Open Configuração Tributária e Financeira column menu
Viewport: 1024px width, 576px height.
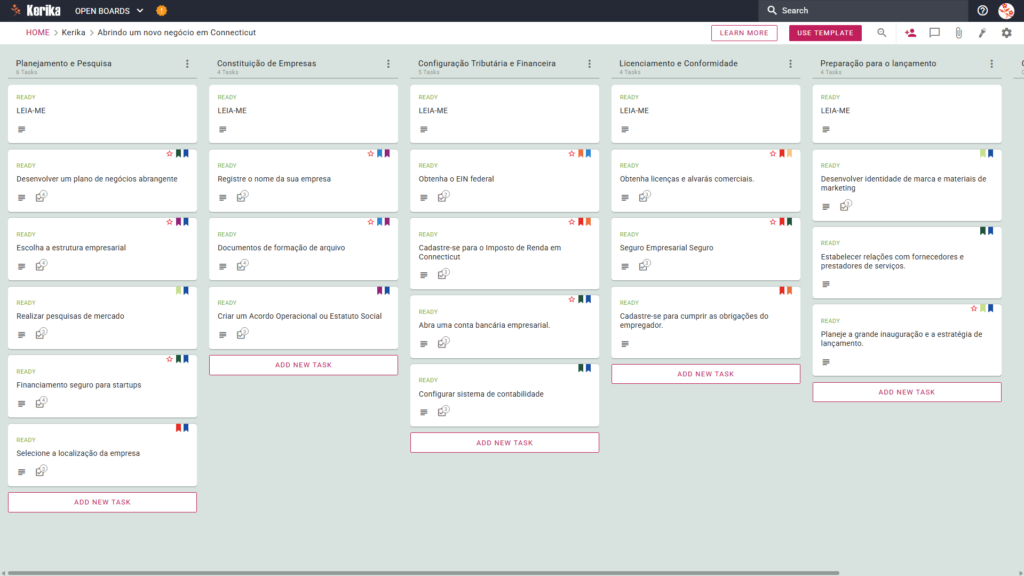pos(590,64)
